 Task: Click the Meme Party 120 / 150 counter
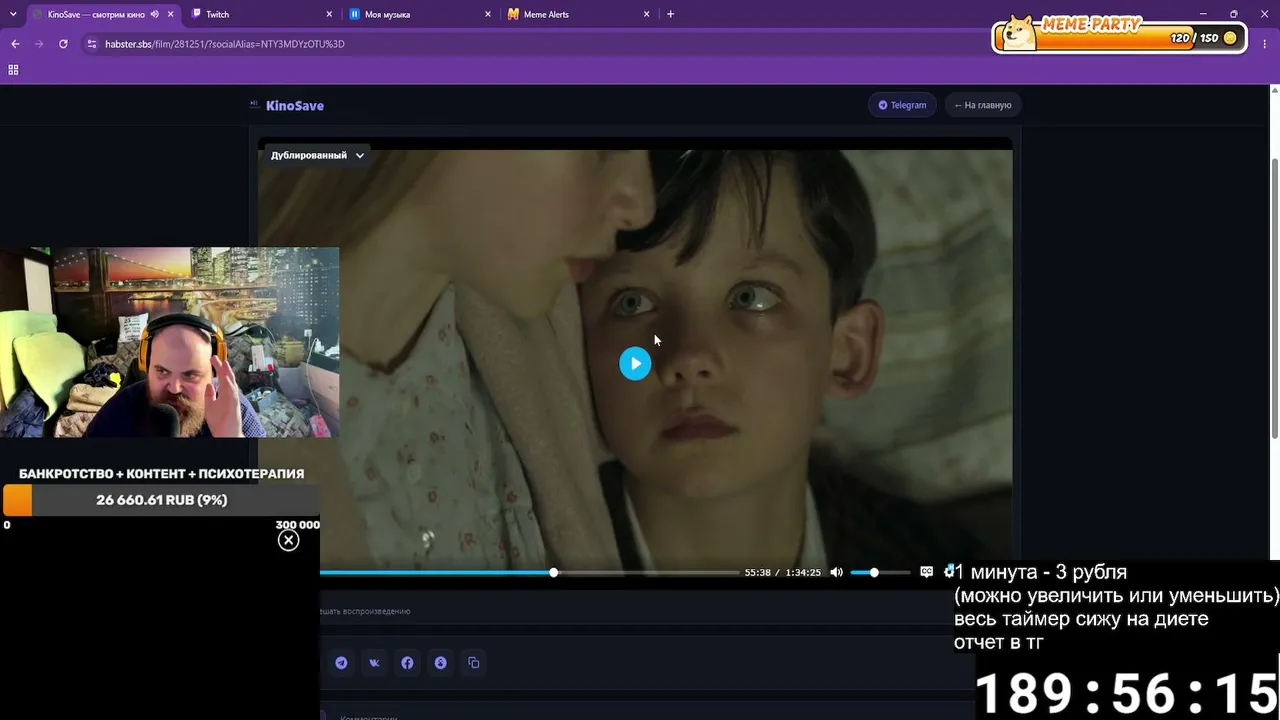1194,38
